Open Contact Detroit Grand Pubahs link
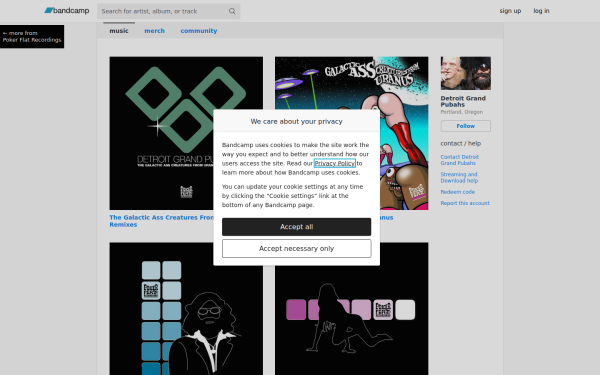 tap(460, 160)
